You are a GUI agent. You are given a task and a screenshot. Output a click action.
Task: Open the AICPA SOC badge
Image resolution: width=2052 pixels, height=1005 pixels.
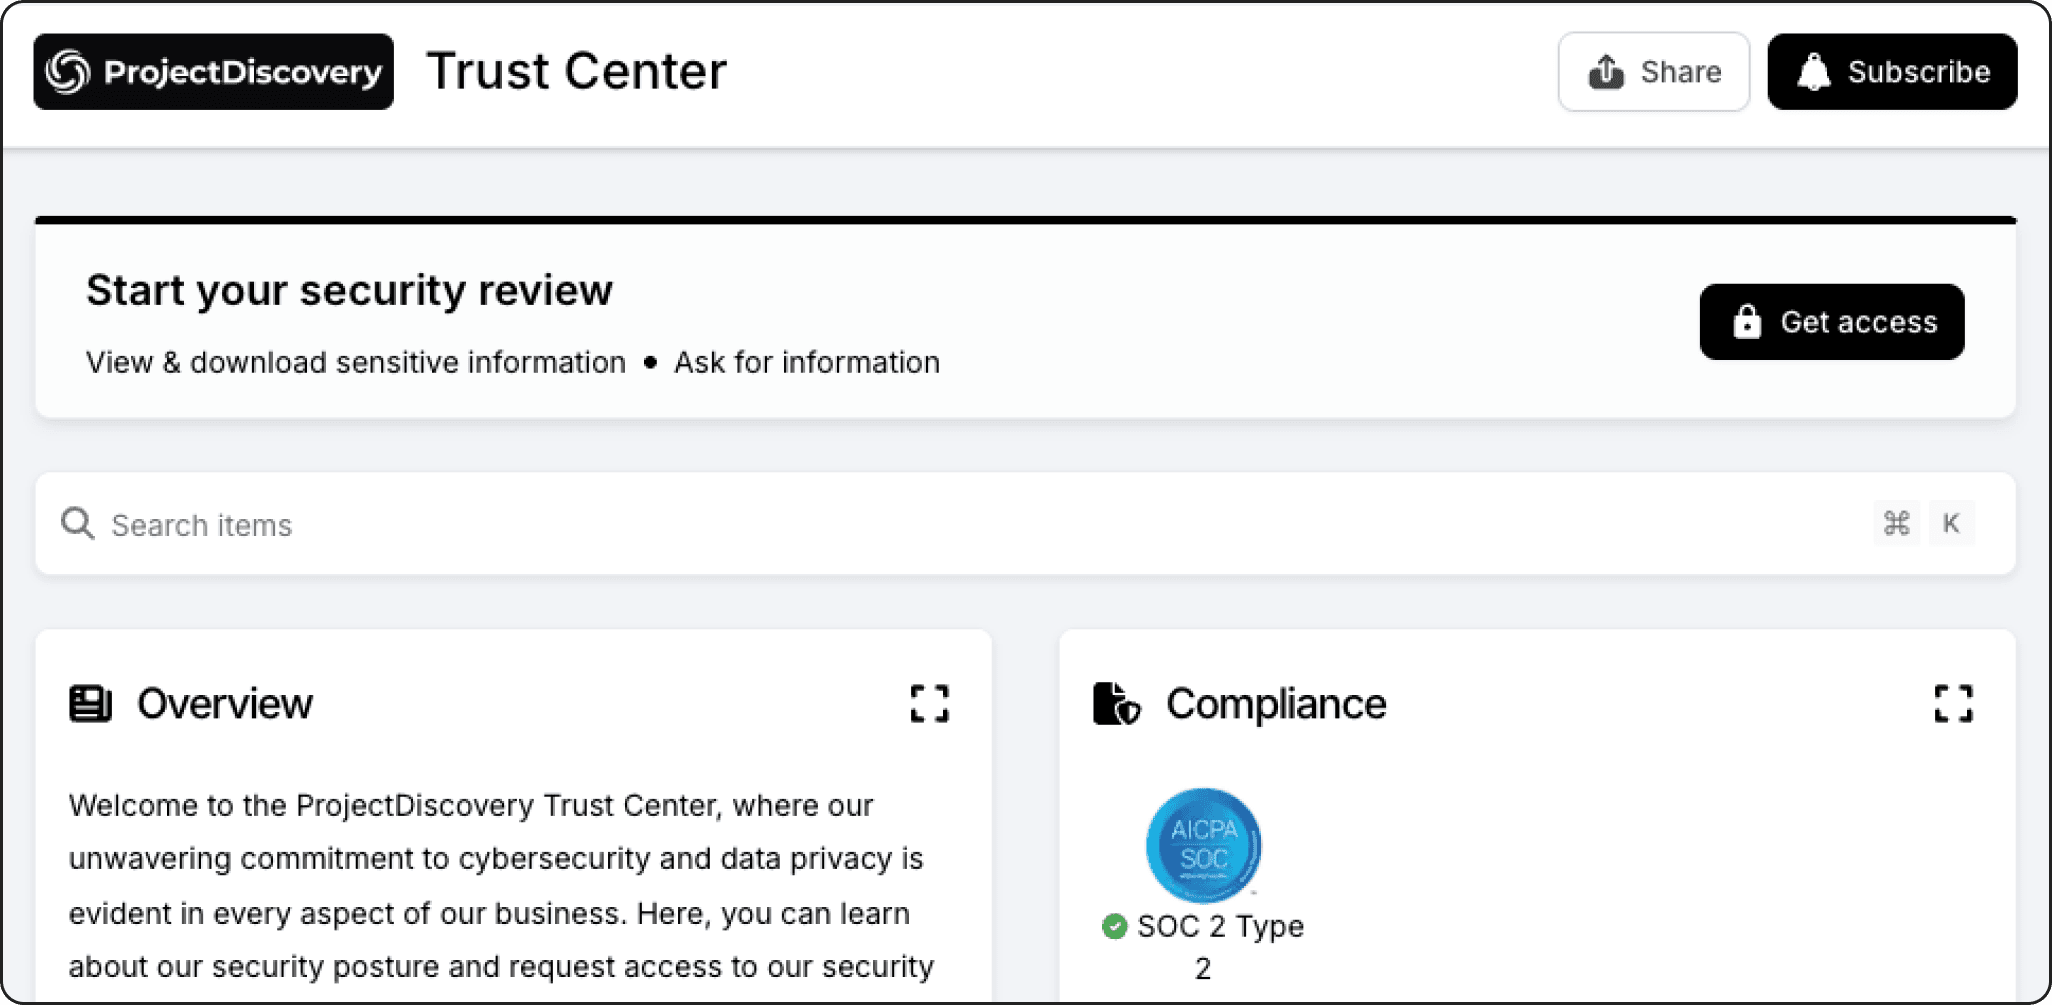click(1203, 845)
